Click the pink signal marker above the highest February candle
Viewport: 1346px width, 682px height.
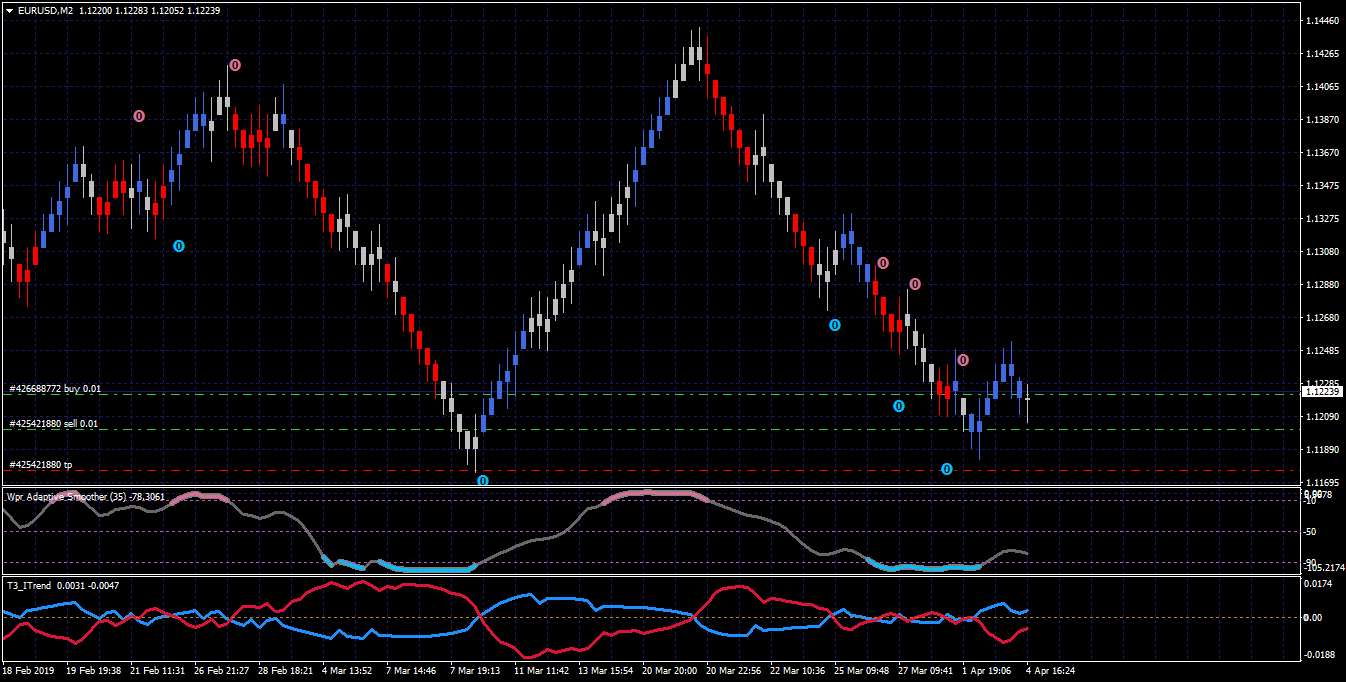(235, 65)
